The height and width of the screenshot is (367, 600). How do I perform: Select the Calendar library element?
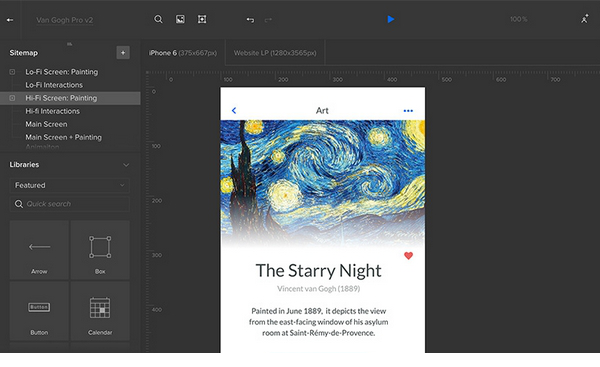[100, 311]
